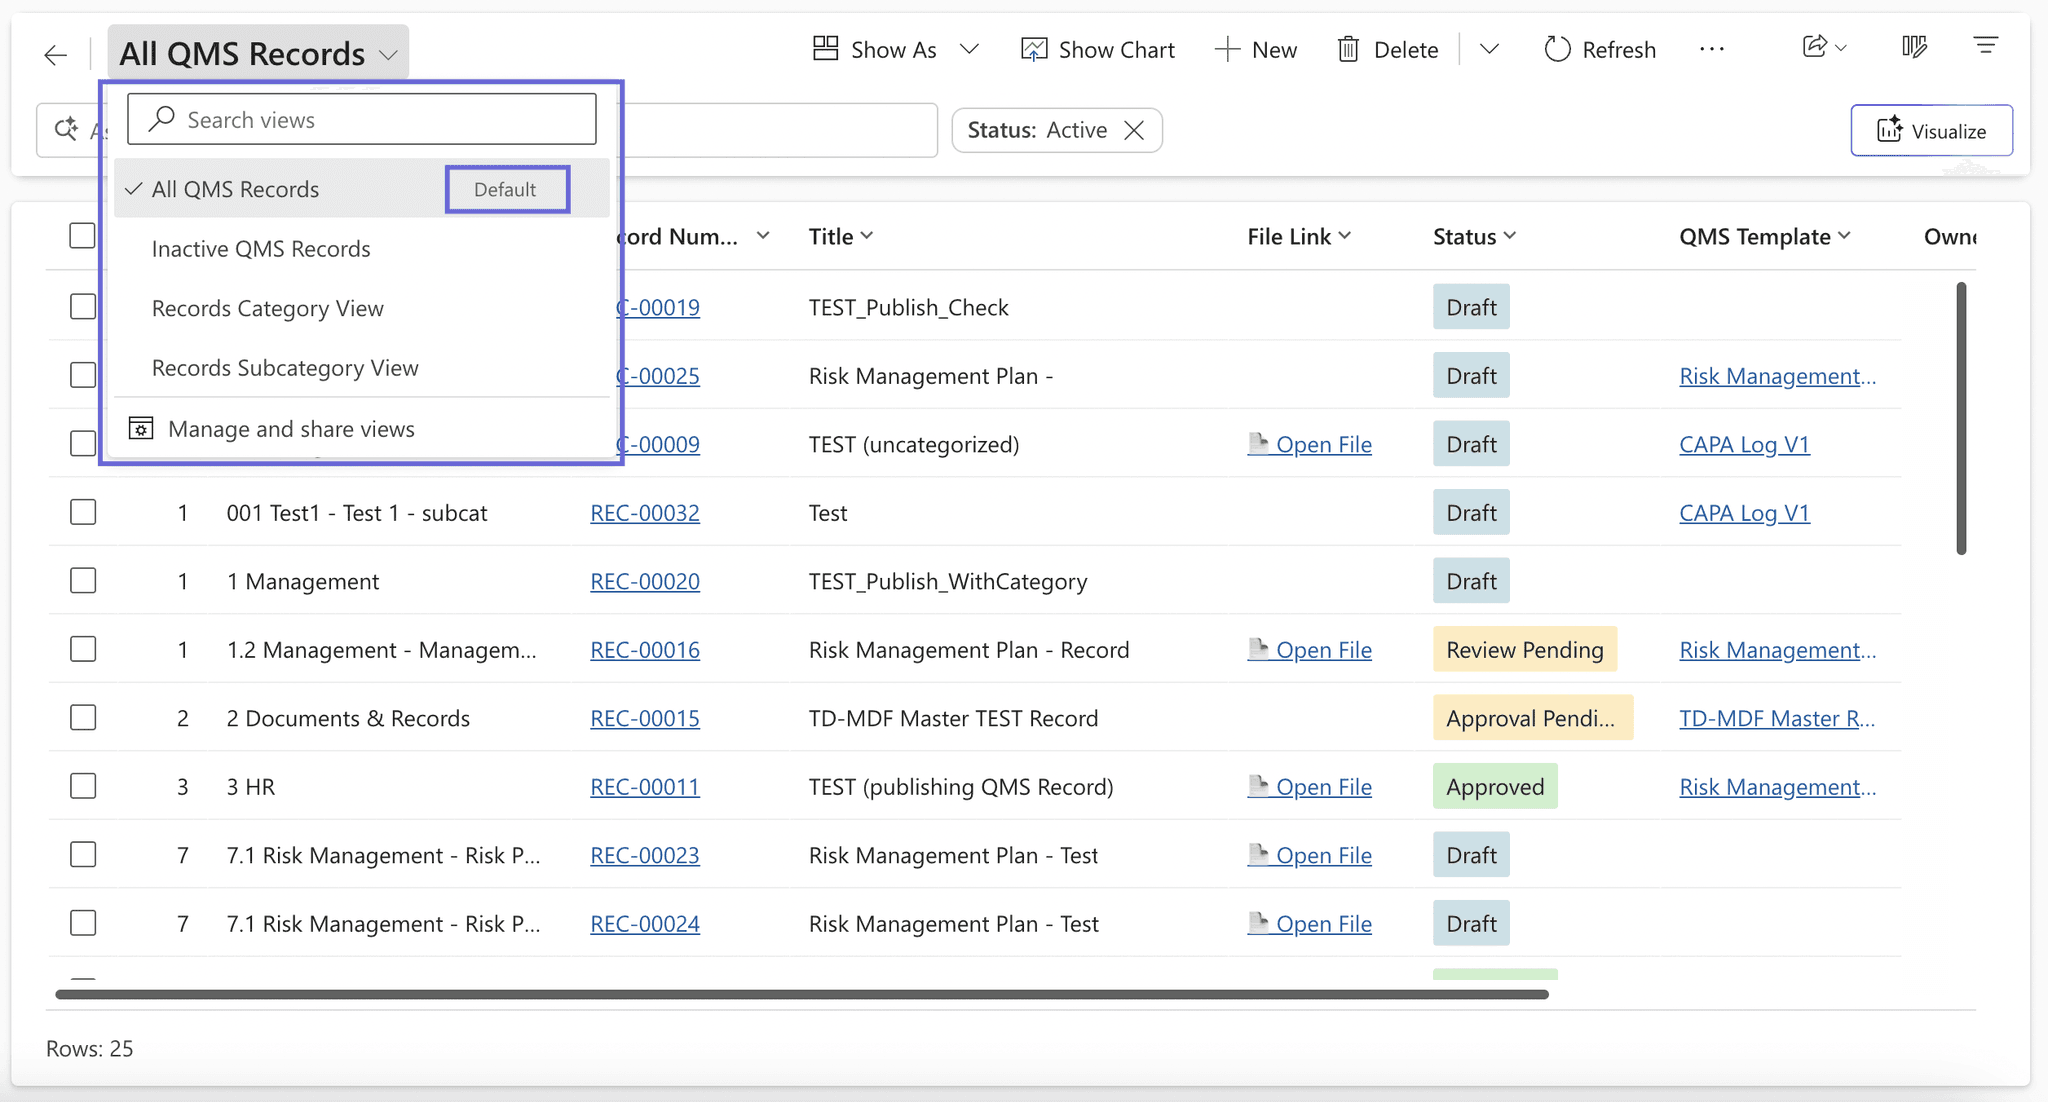Click the Rows: 25 count text
The height and width of the screenshot is (1102, 2048).
pyautogui.click(x=90, y=1048)
